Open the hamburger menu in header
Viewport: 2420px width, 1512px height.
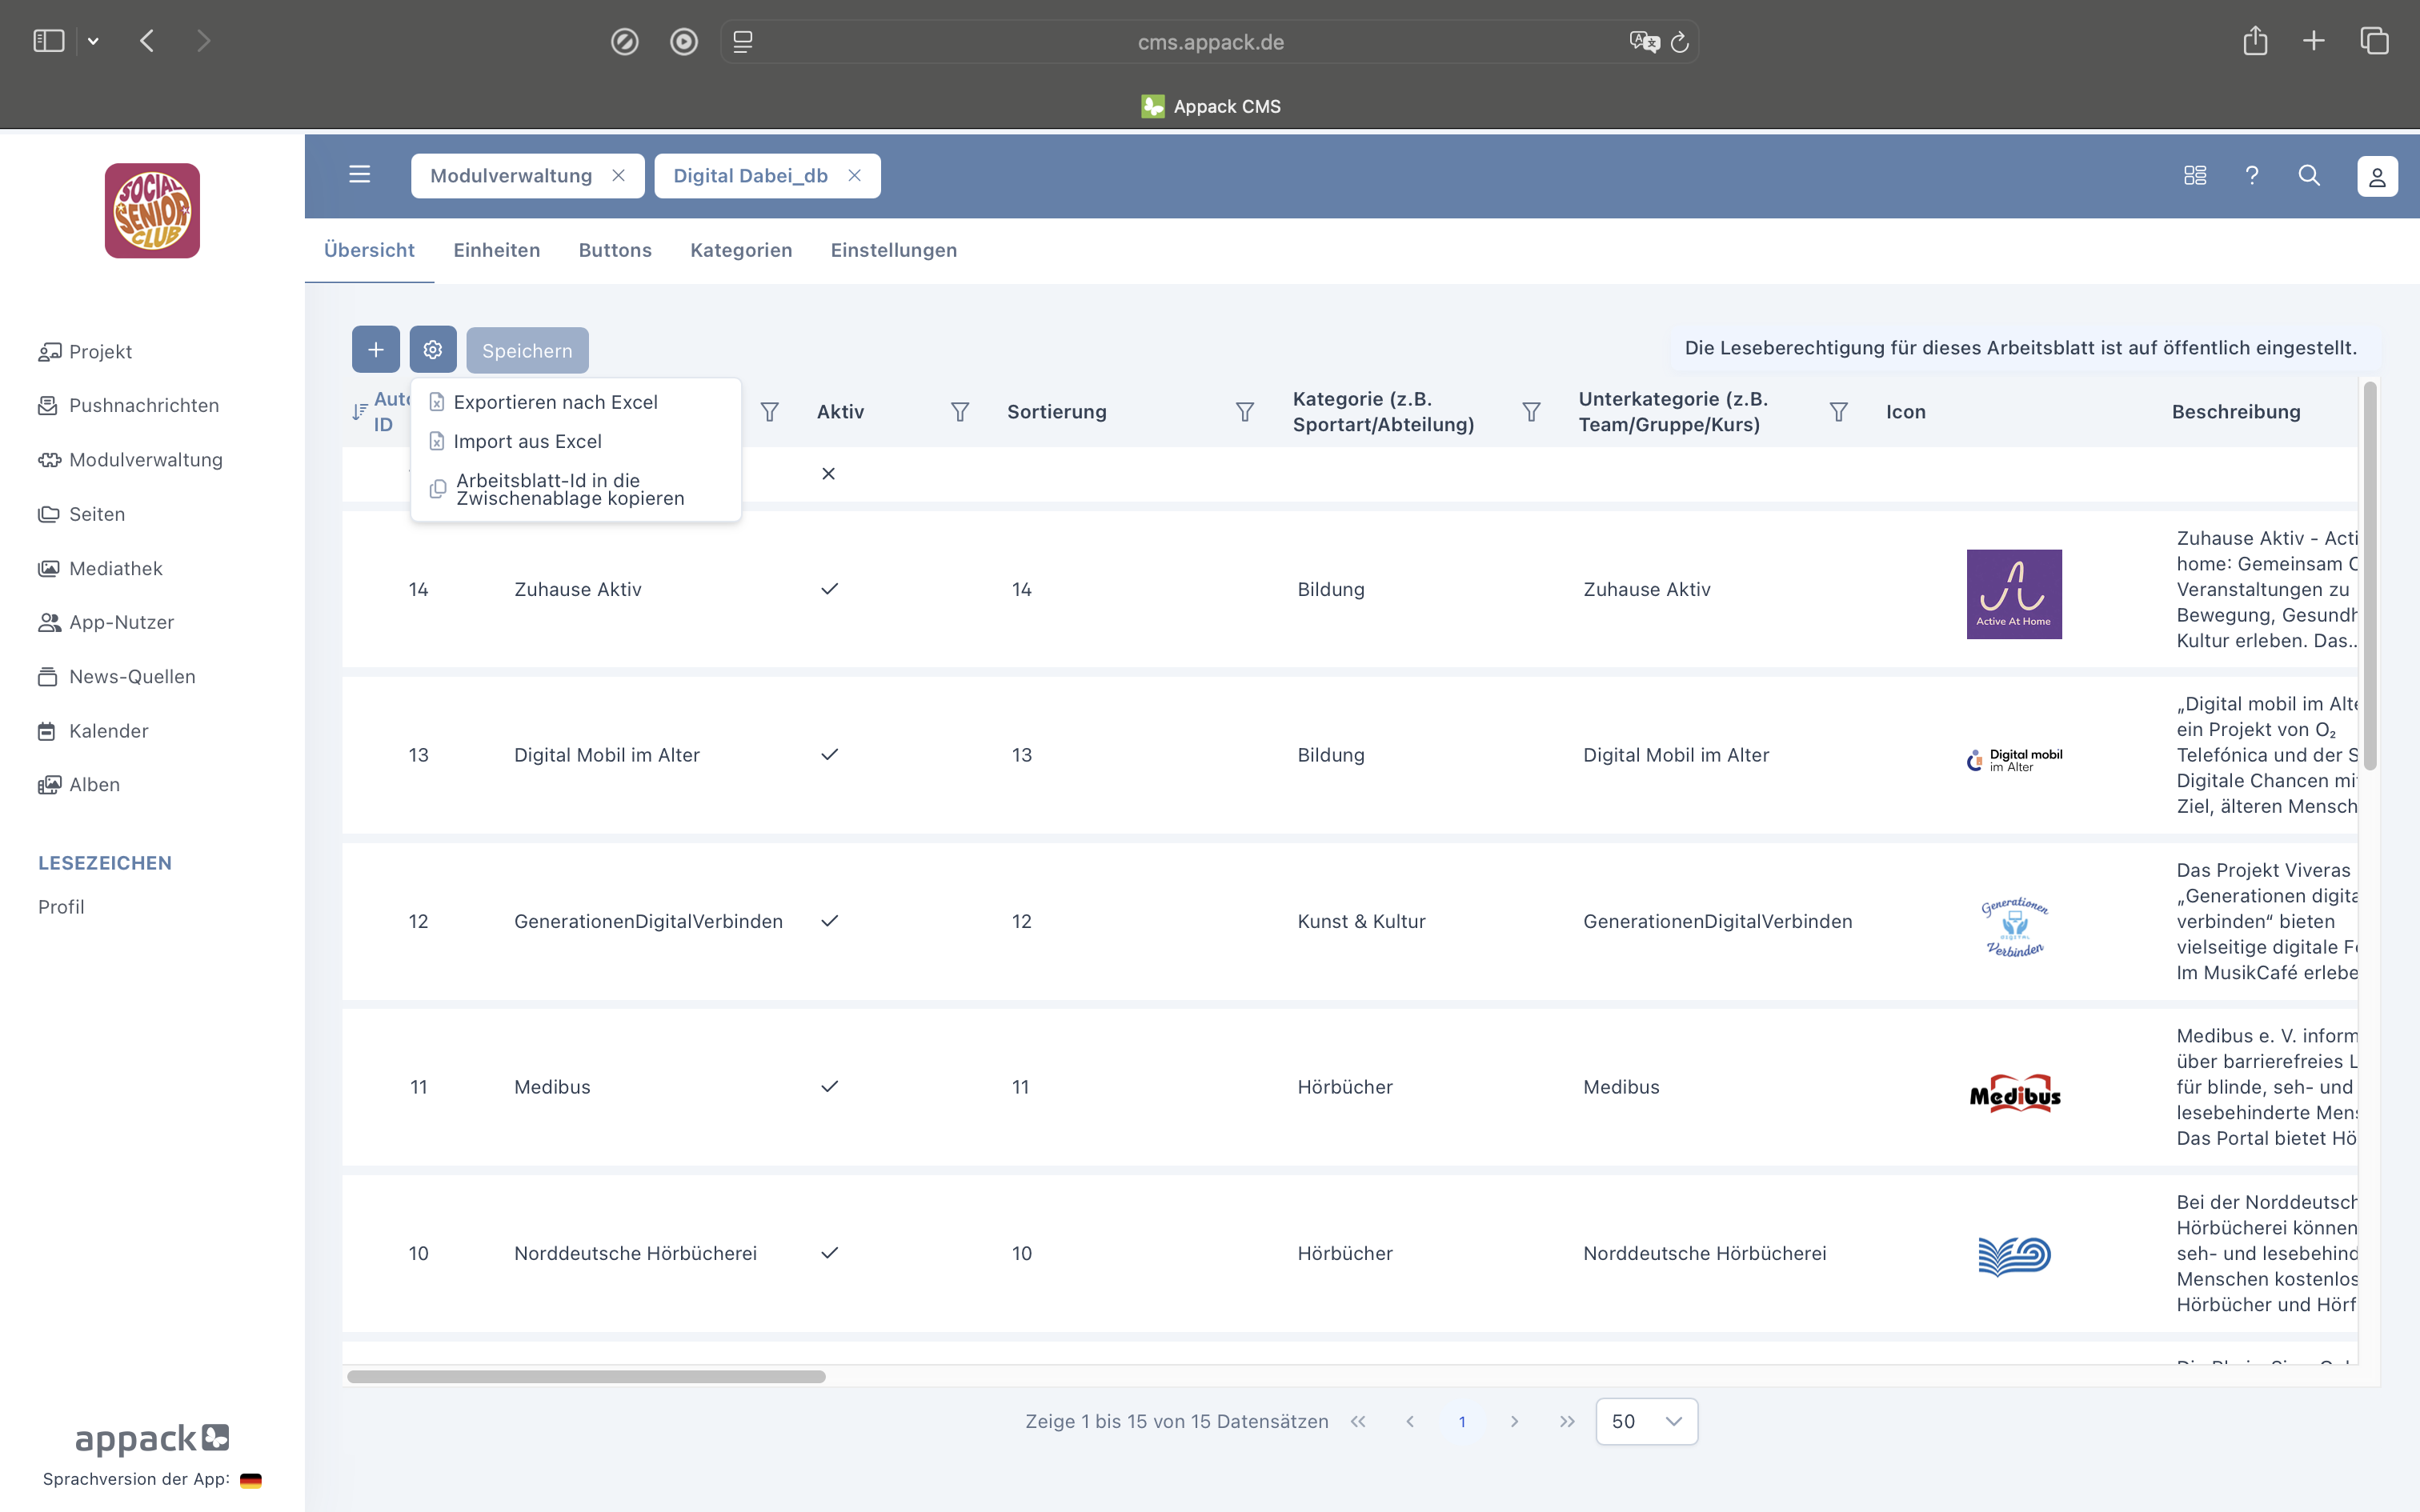click(x=359, y=175)
